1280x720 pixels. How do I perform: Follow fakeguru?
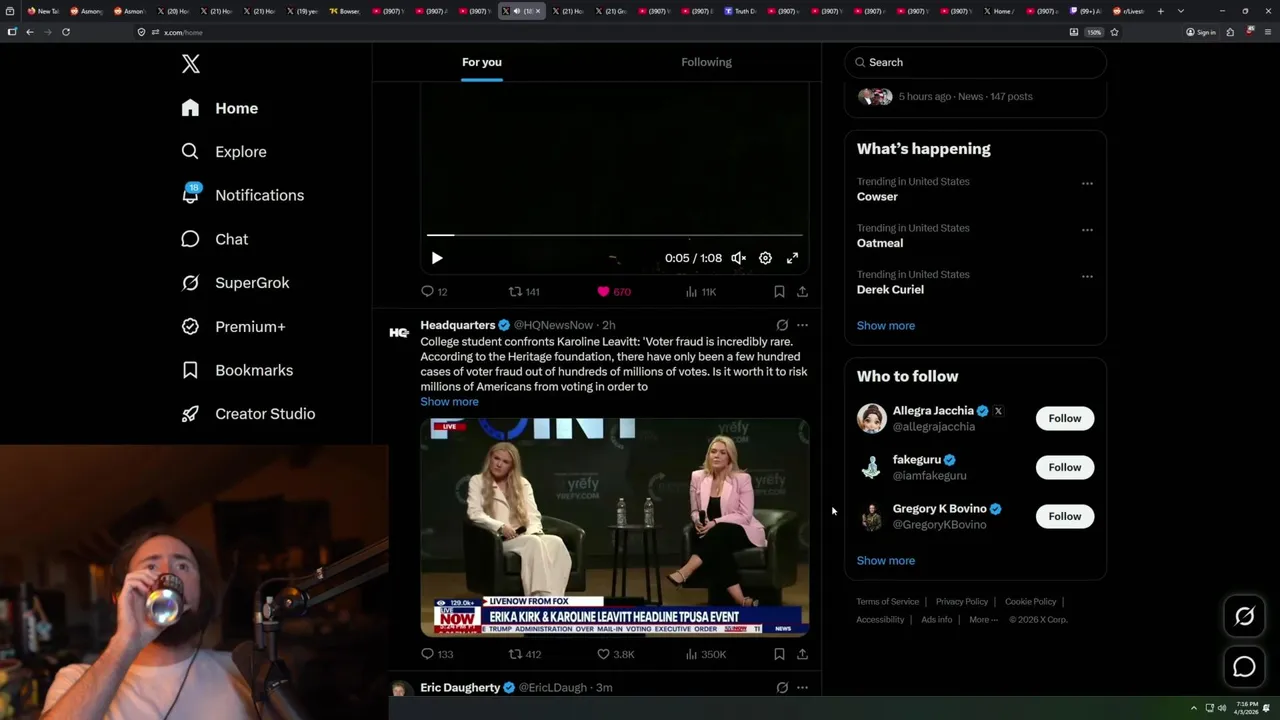(x=1065, y=467)
